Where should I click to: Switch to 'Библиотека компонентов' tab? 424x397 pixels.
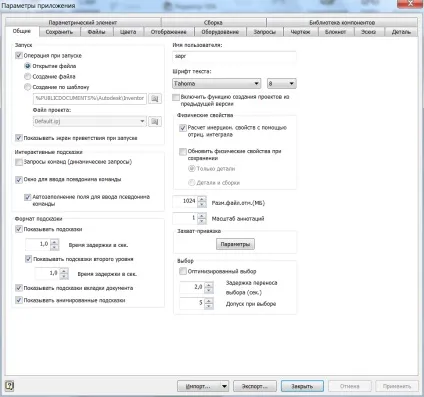point(342,23)
